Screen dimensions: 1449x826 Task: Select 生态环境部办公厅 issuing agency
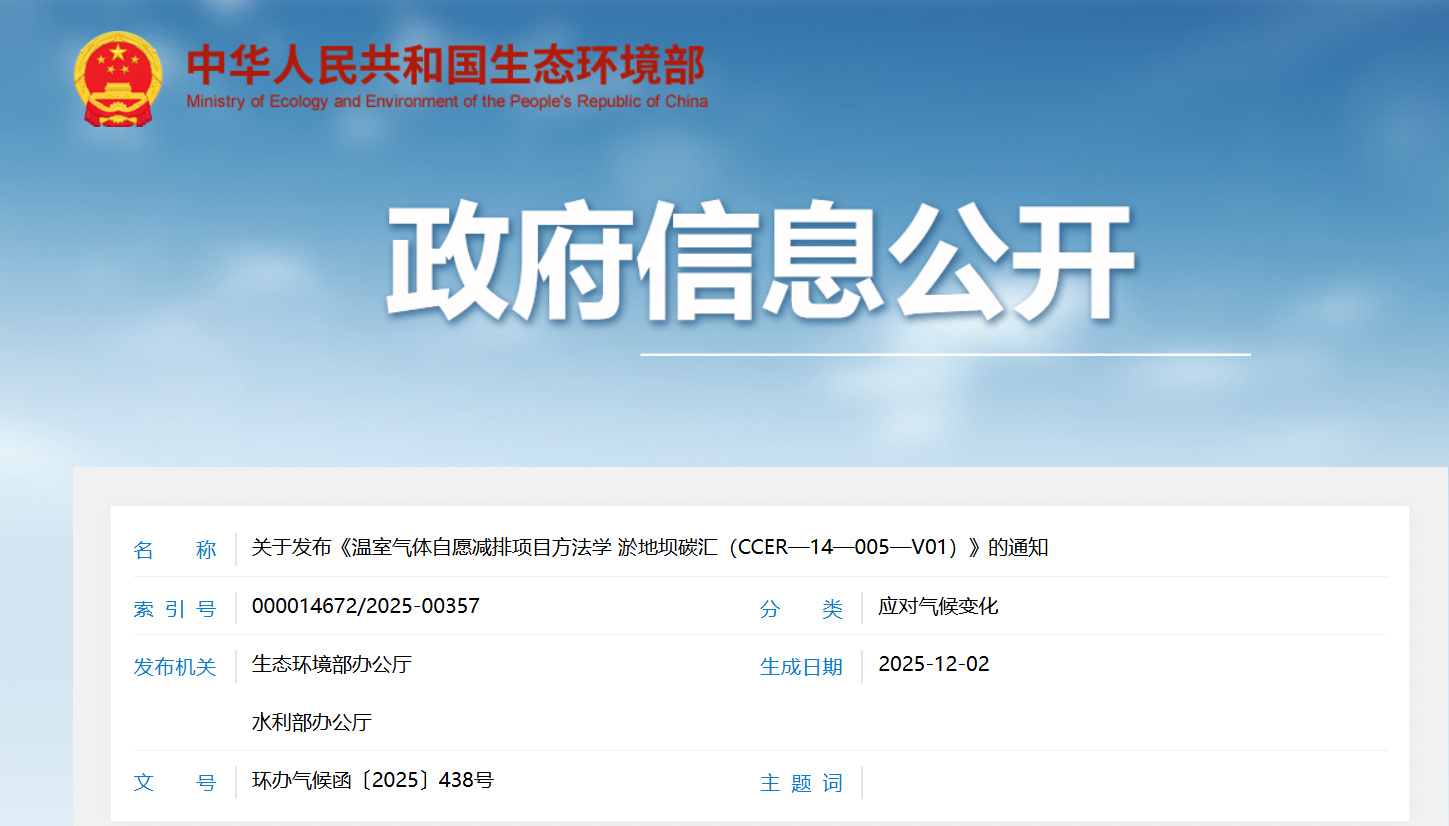(331, 665)
